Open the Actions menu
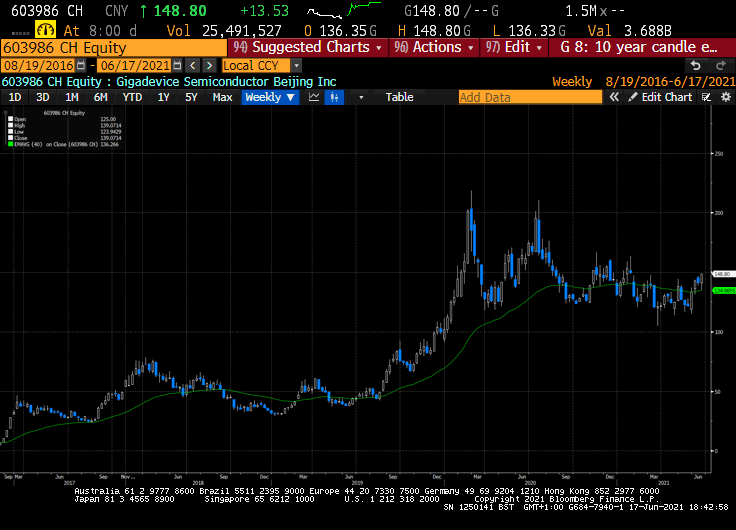This screenshot has width=736, height=530. pos(434,47)
